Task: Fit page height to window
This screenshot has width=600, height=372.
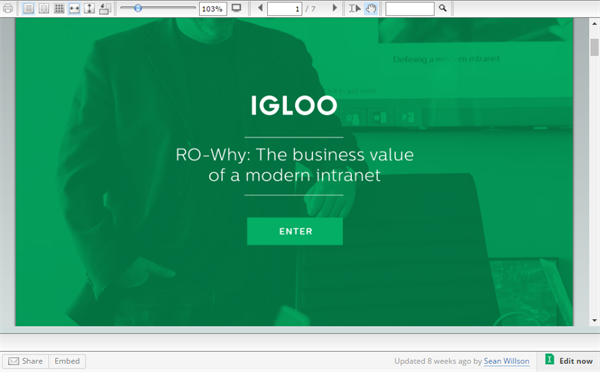Action: click(89, 8)
